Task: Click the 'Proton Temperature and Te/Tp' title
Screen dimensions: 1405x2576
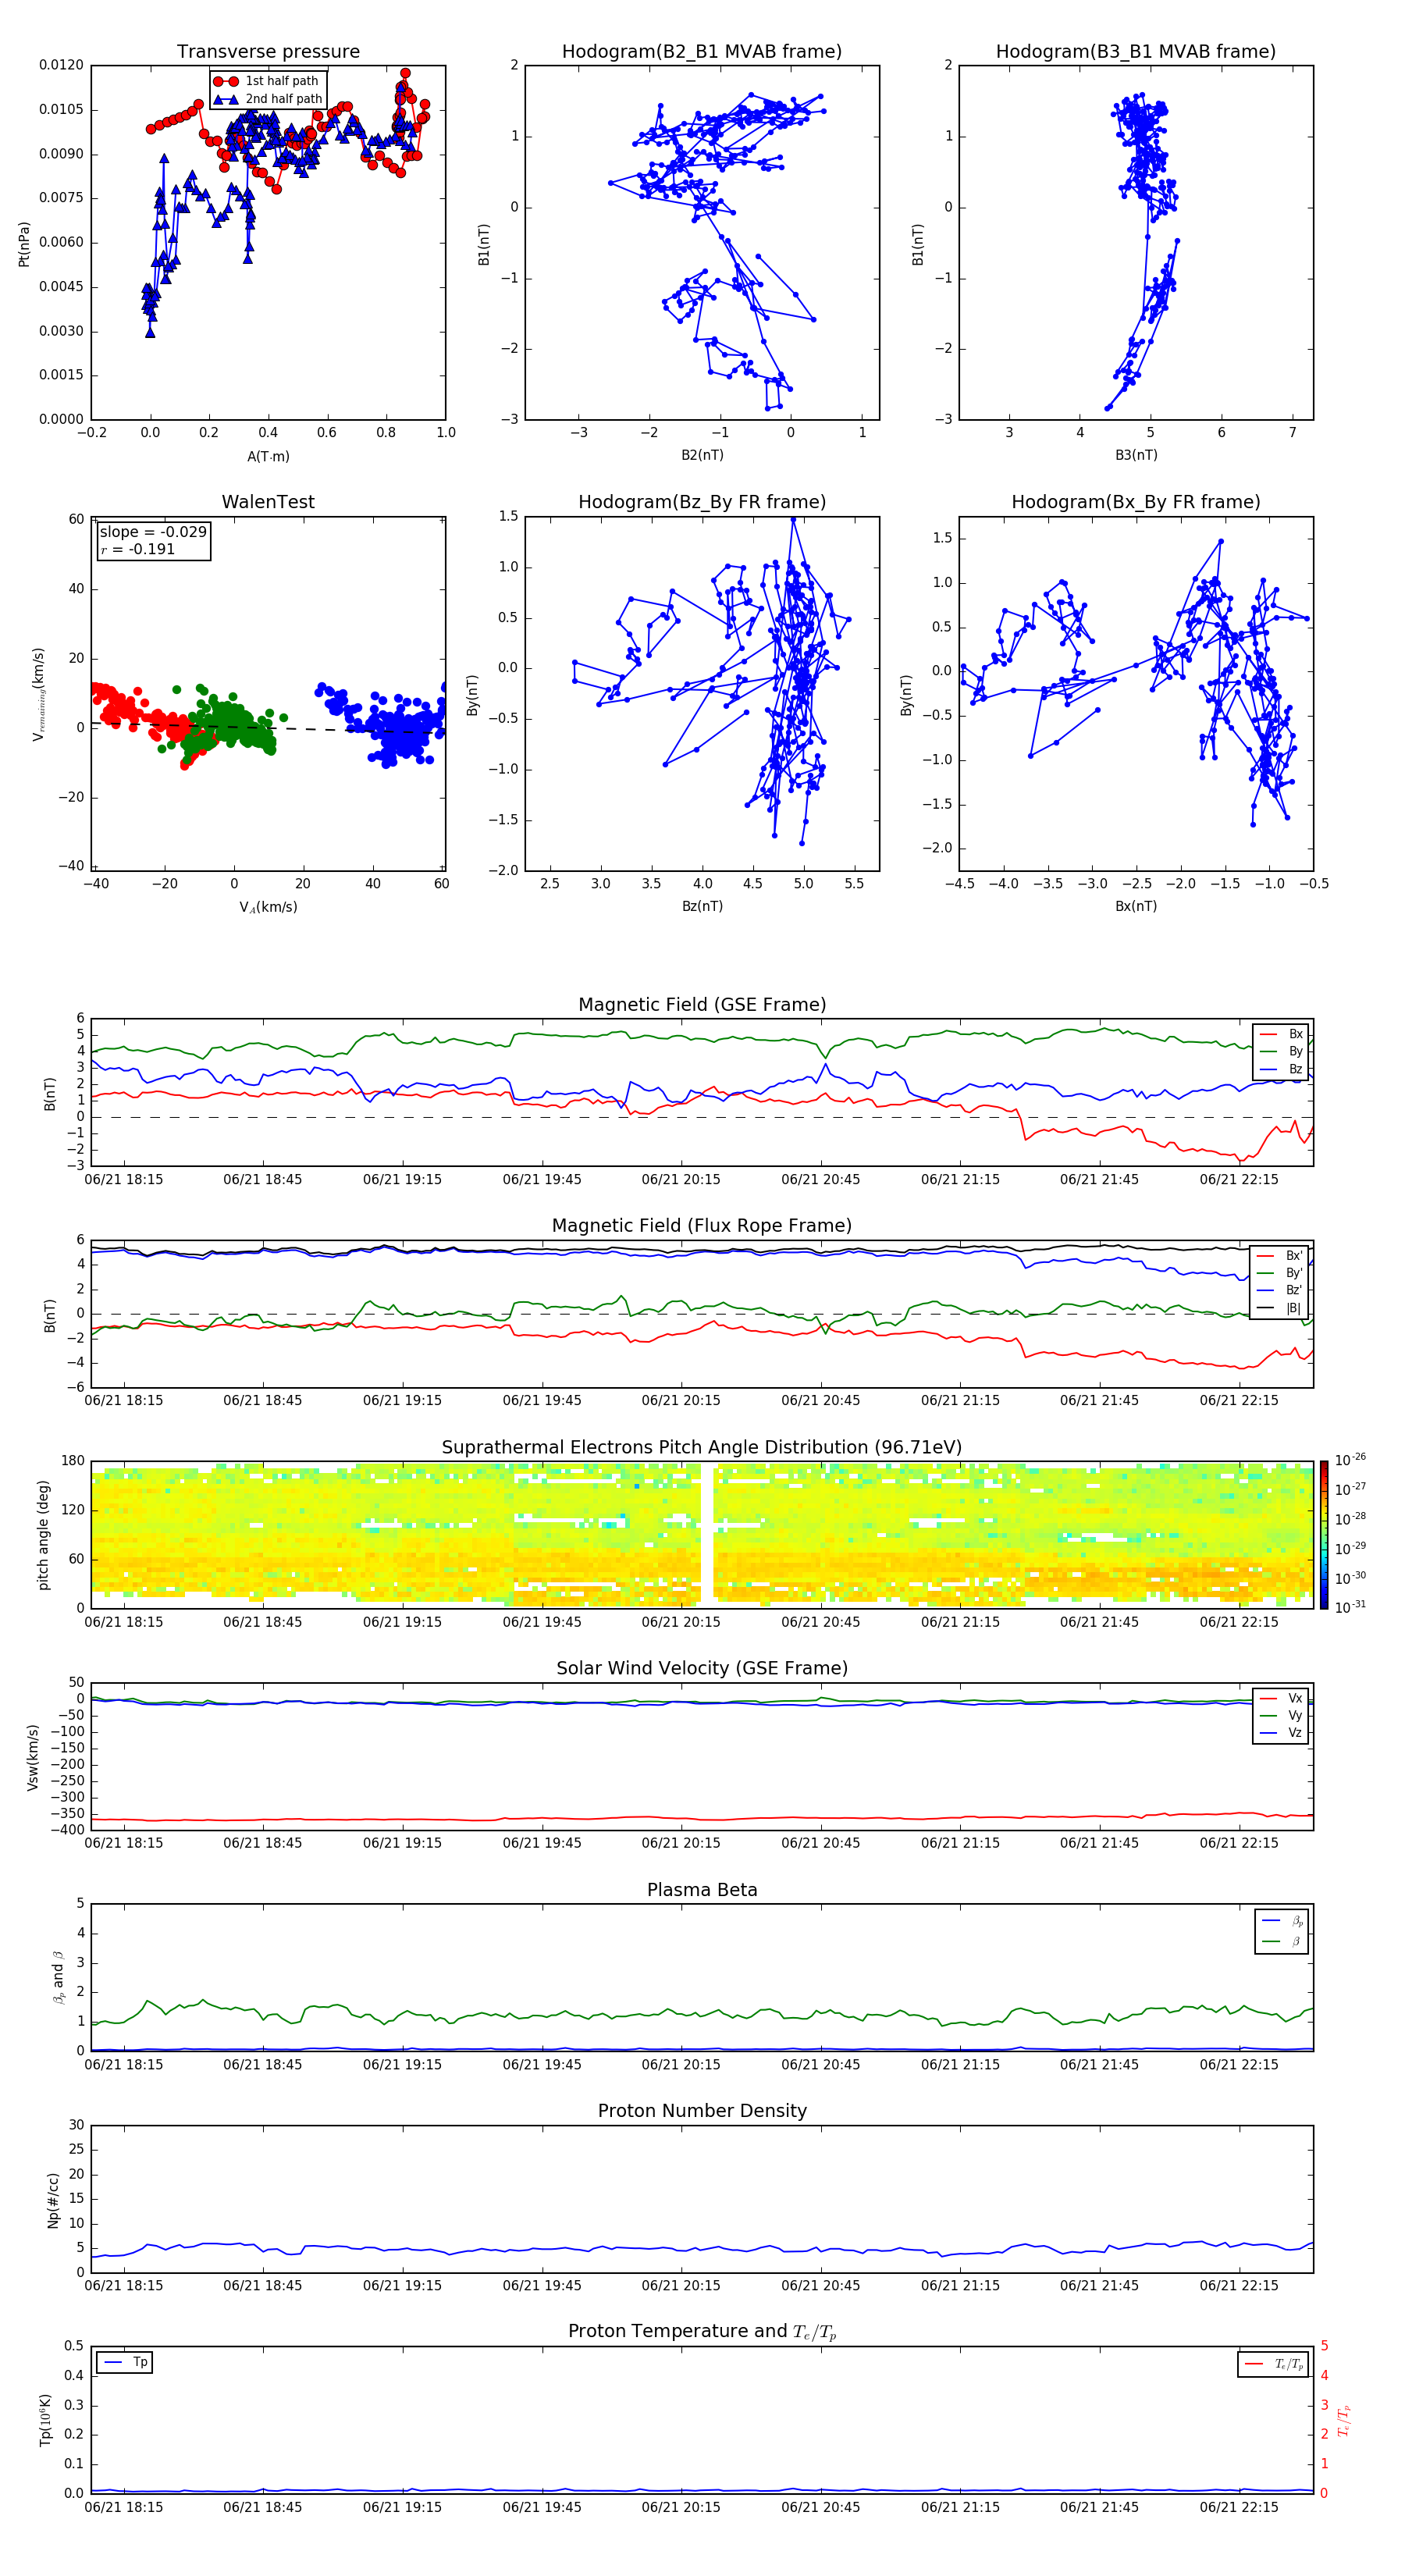Action: 702,2332
